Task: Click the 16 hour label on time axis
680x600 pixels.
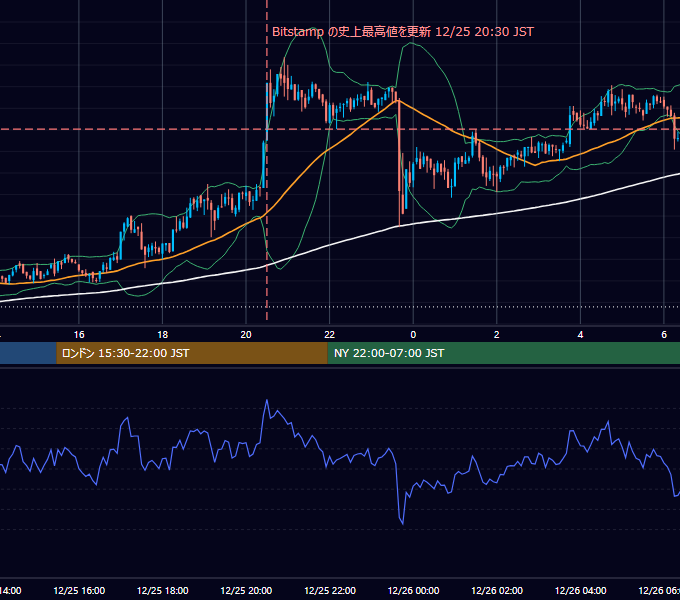Action: 79,335
